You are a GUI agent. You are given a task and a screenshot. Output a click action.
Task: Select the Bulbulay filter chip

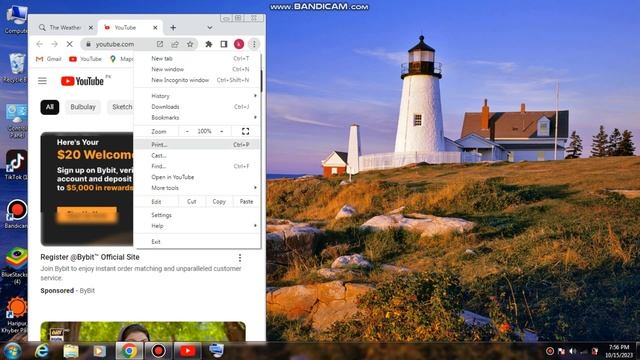pyautogui.click(x=83, y=107)
